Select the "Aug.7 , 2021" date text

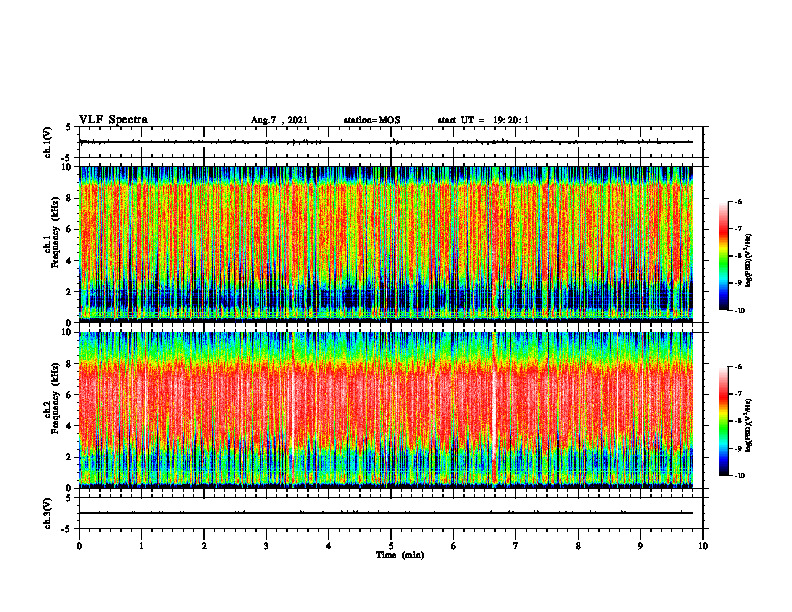[x=279, y=120]
